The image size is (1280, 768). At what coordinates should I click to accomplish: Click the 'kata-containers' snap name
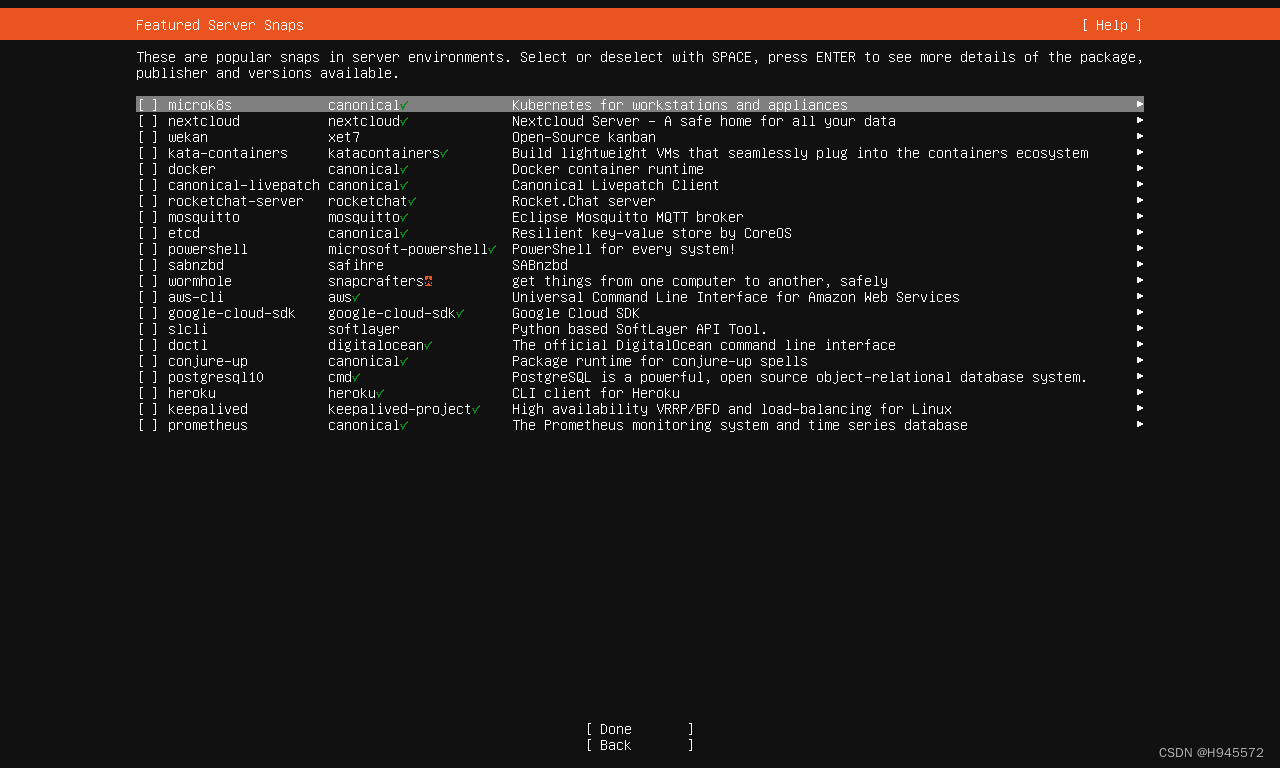228,153
